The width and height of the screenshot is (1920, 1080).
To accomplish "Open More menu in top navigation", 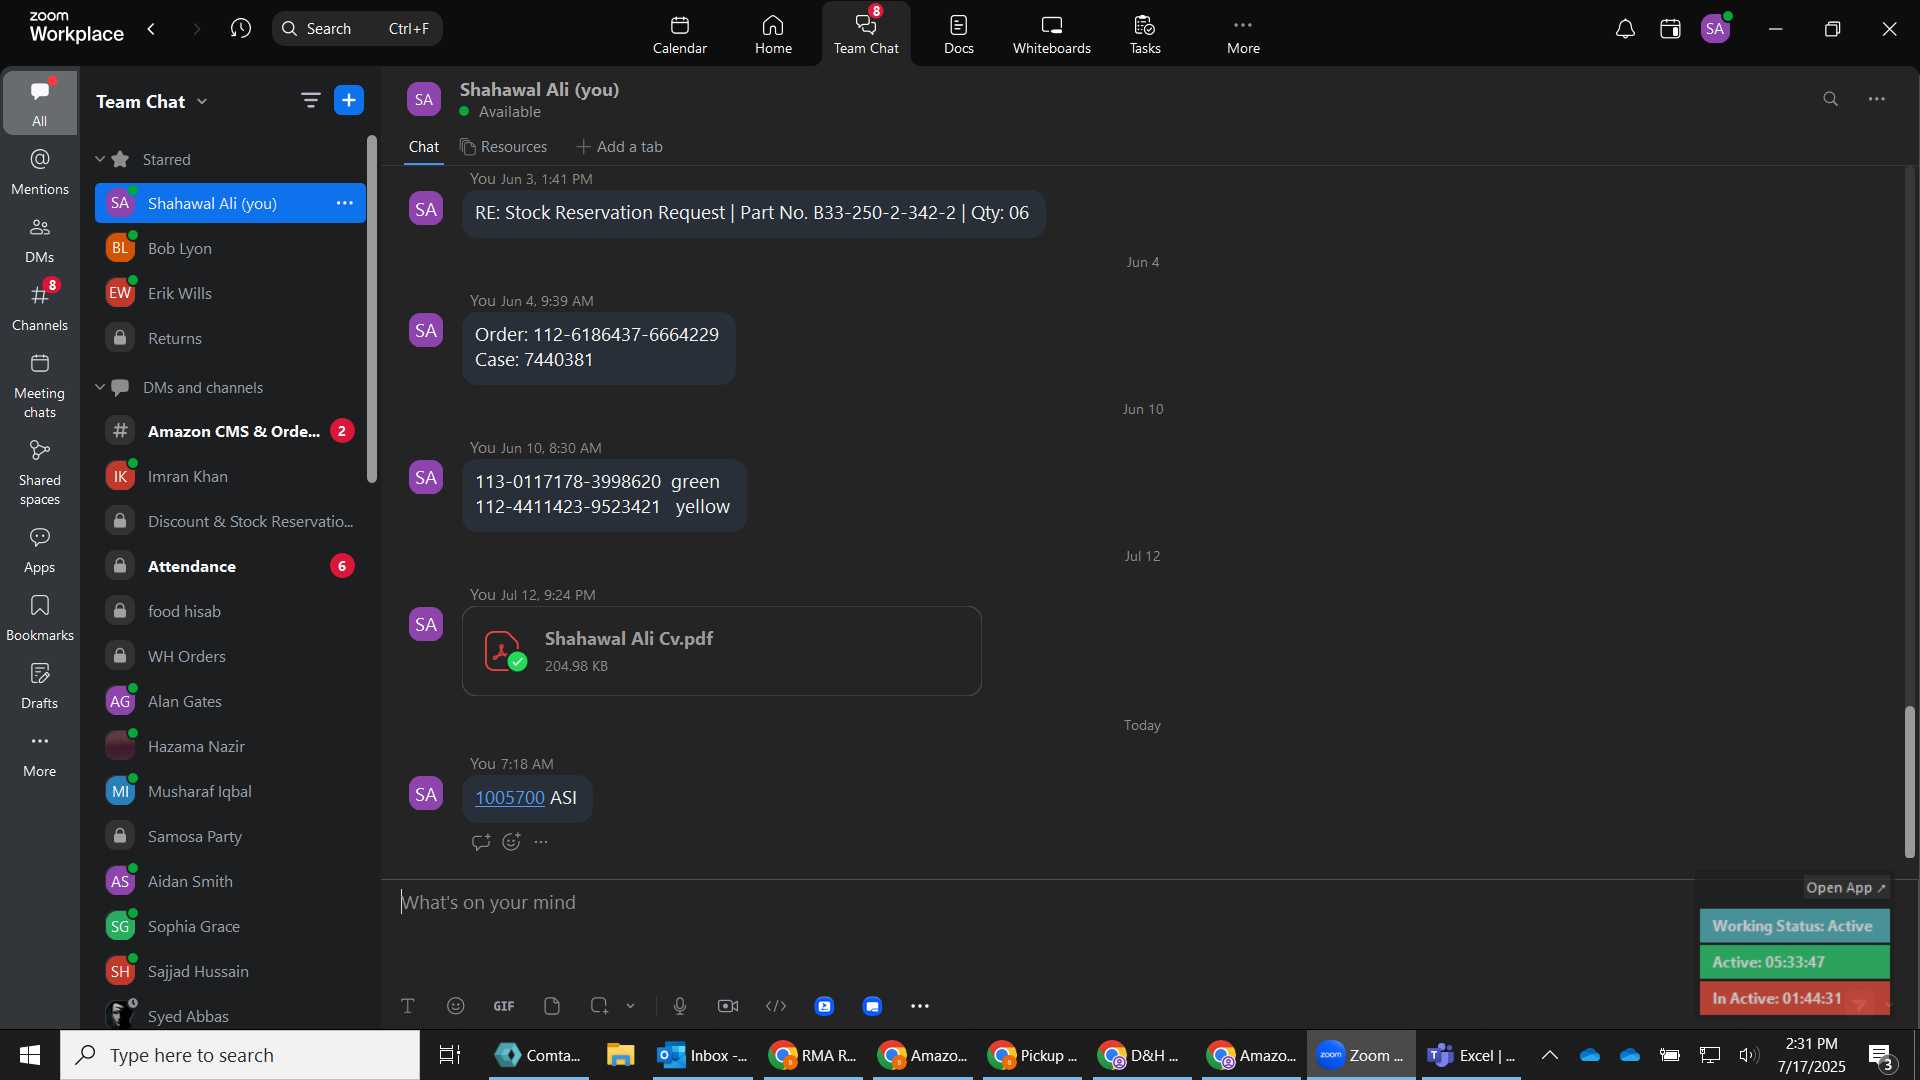I will click(1243, 34).
